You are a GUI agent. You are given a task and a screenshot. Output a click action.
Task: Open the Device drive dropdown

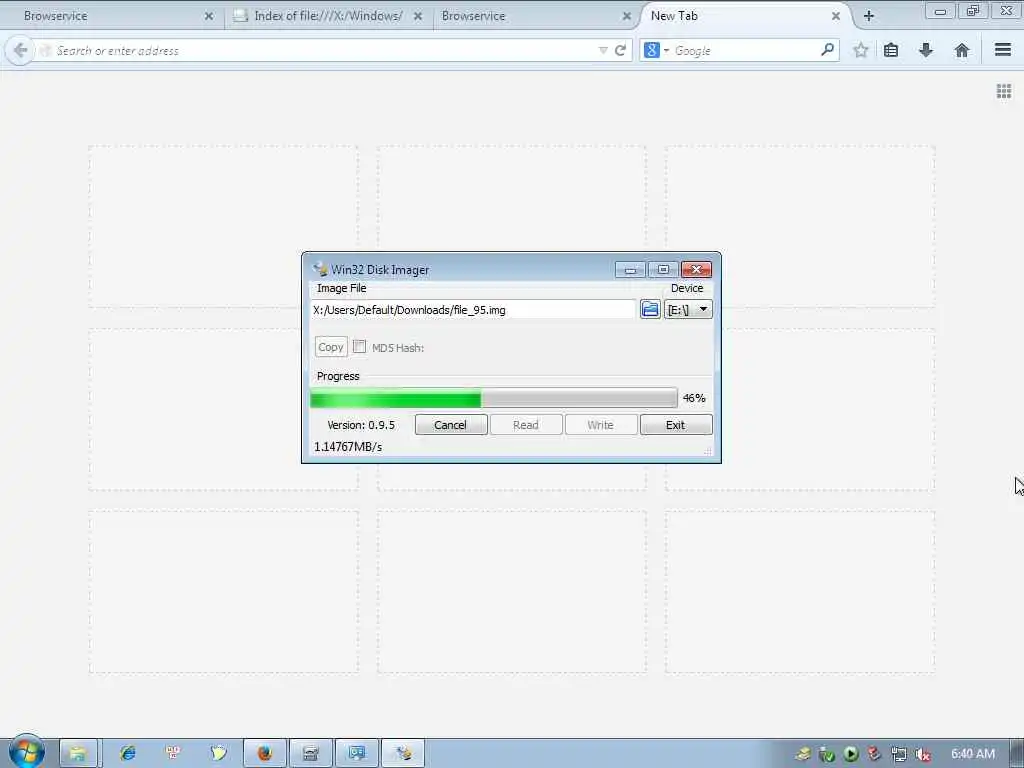pyautogui.click(x=688, y=310)
